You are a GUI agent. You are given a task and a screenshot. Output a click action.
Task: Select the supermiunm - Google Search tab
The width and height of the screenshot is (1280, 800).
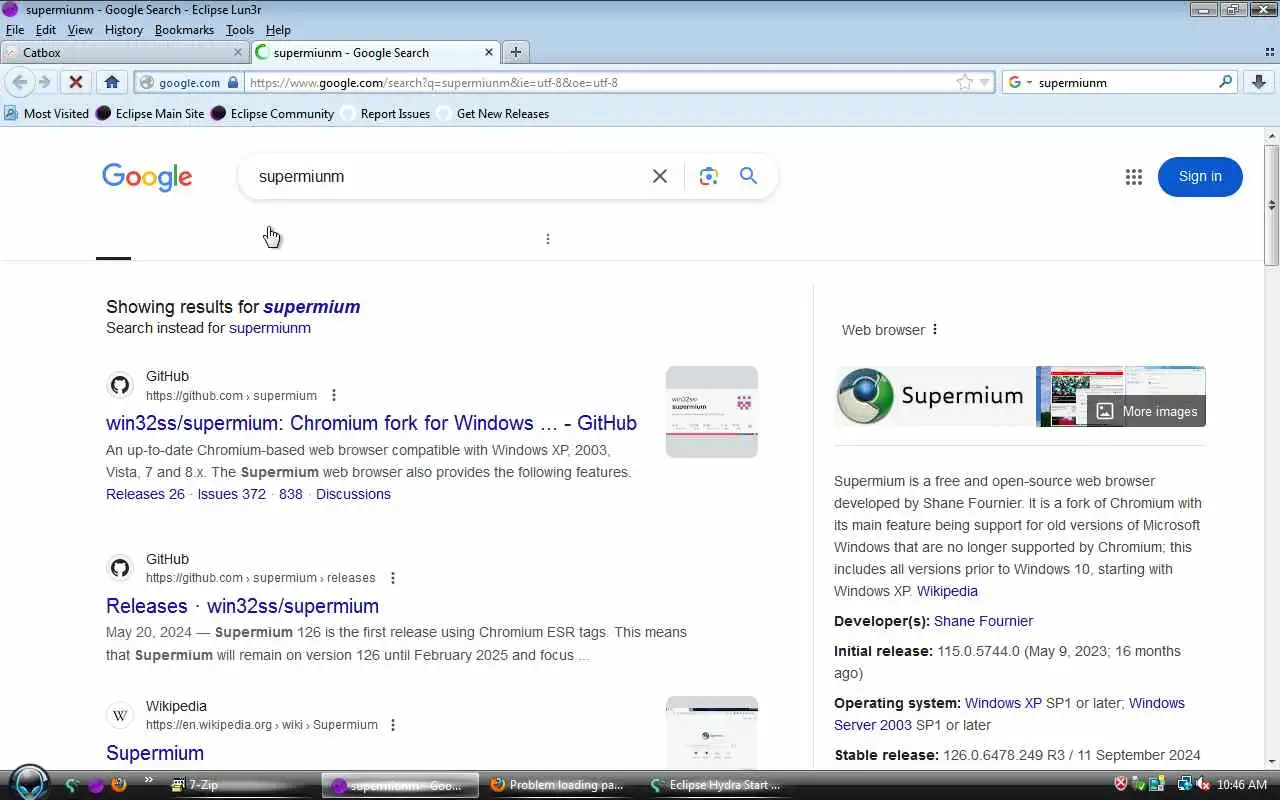pos(376,52)
